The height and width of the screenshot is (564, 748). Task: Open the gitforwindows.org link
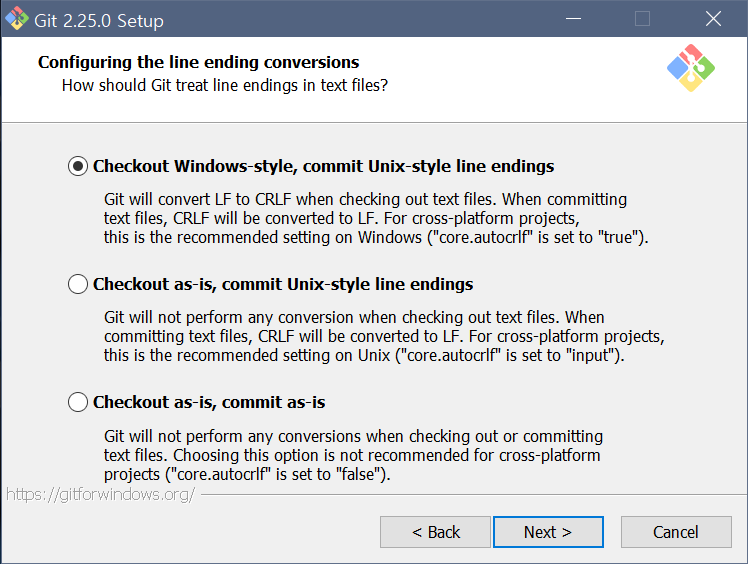point(101,494)
